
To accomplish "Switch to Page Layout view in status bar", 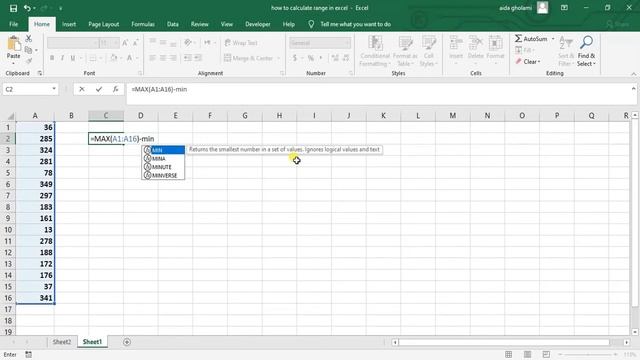I will (527, 354).
